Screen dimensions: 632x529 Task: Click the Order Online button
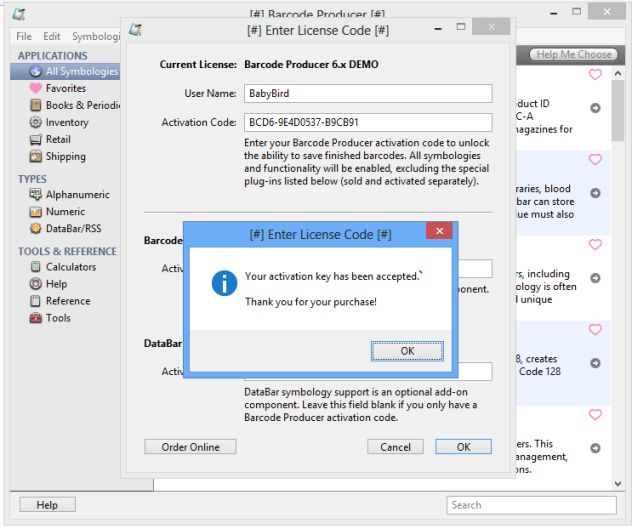point(191,447)
